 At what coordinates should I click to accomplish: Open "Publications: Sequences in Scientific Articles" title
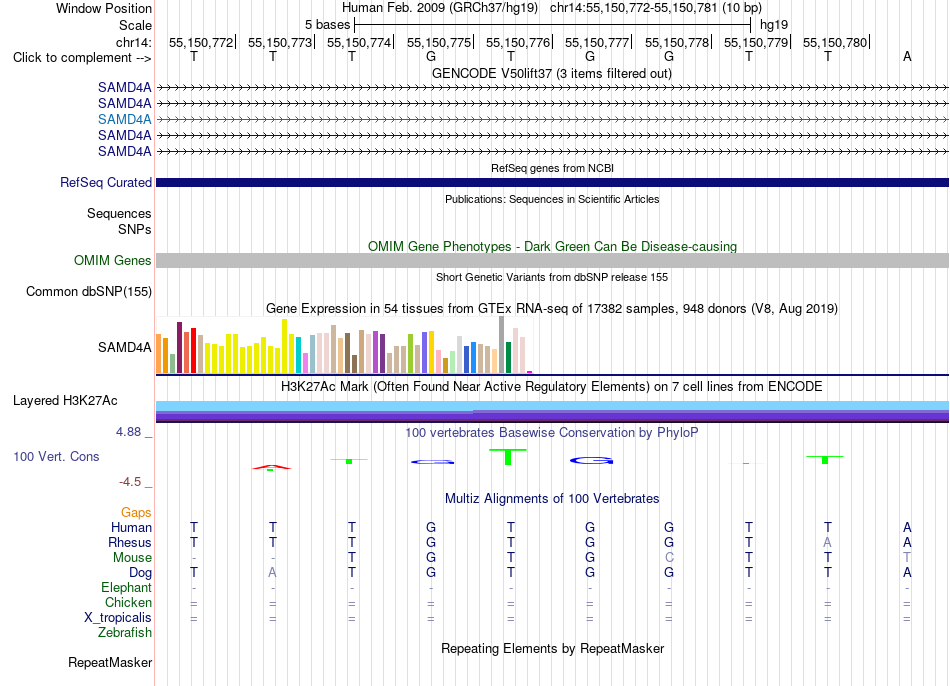click(x=552, y=199)
